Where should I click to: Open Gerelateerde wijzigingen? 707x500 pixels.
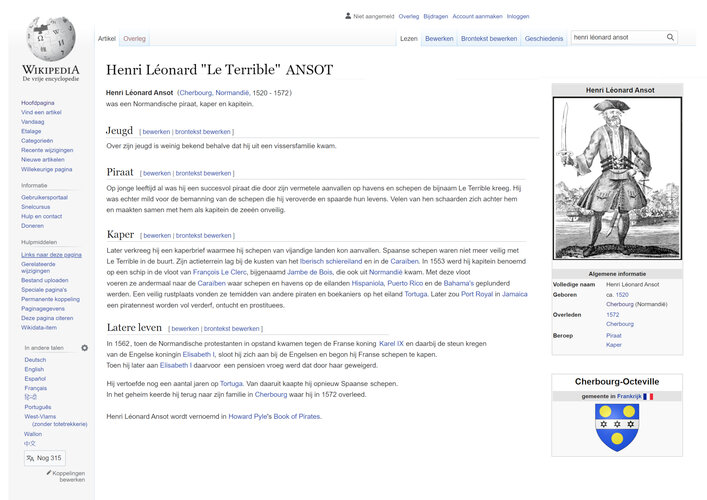pos(38,267)
